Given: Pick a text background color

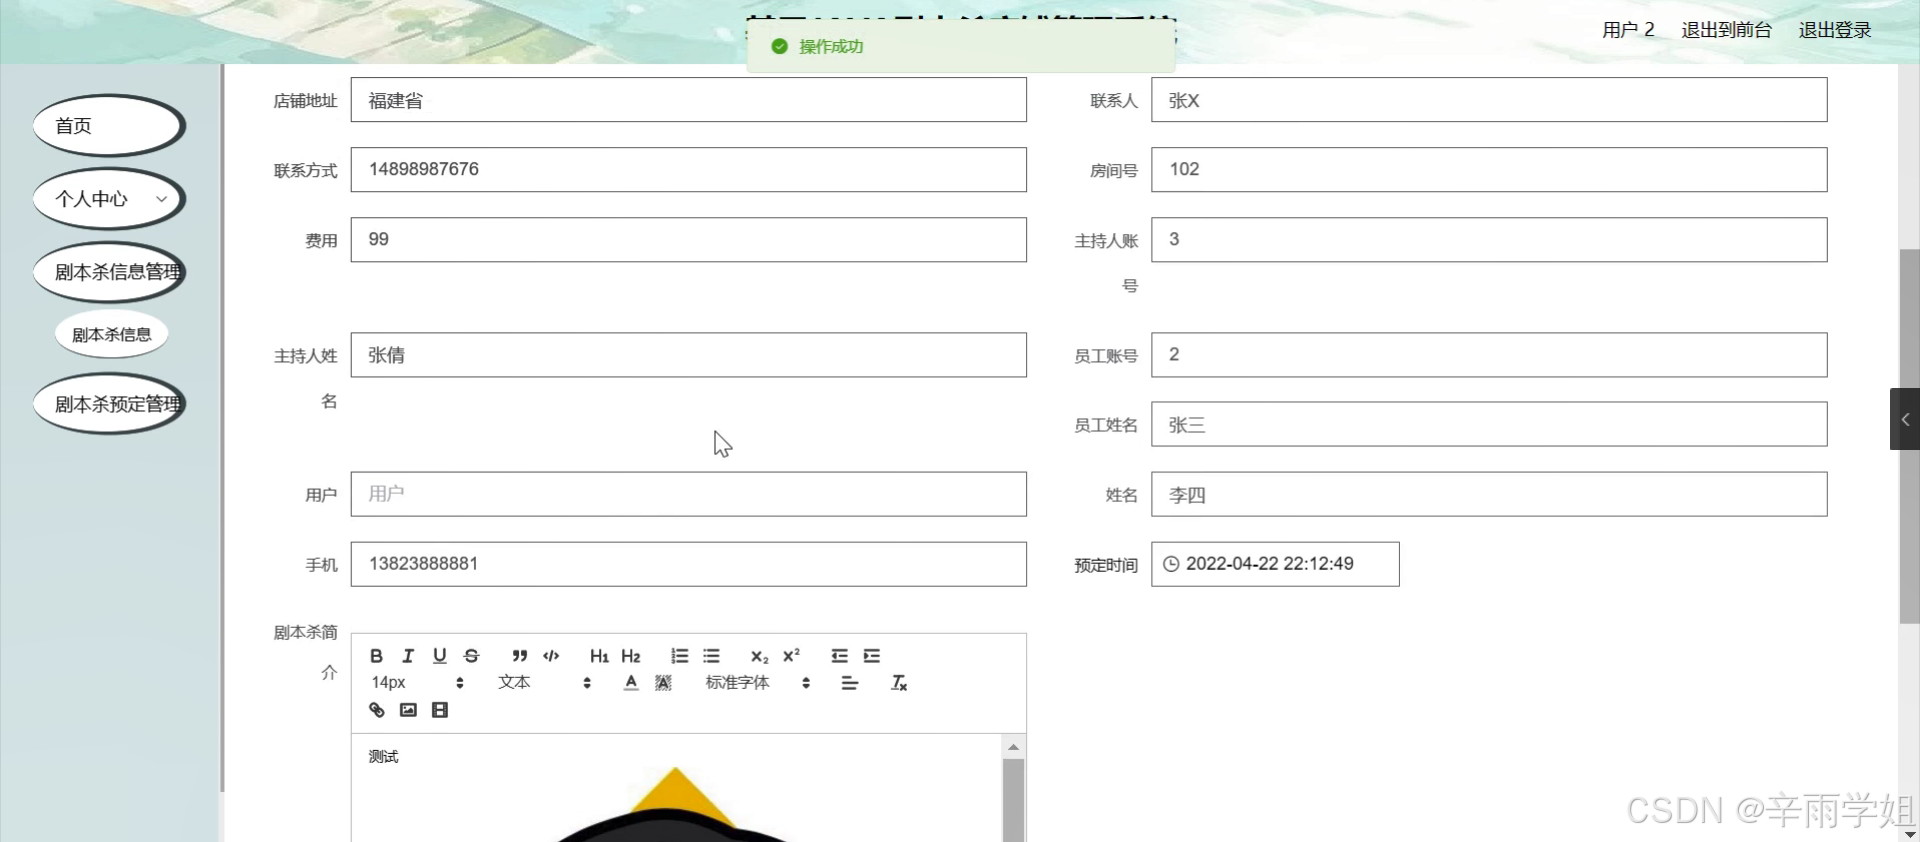Looking at the screenshot, I should (x=663, y=683).
